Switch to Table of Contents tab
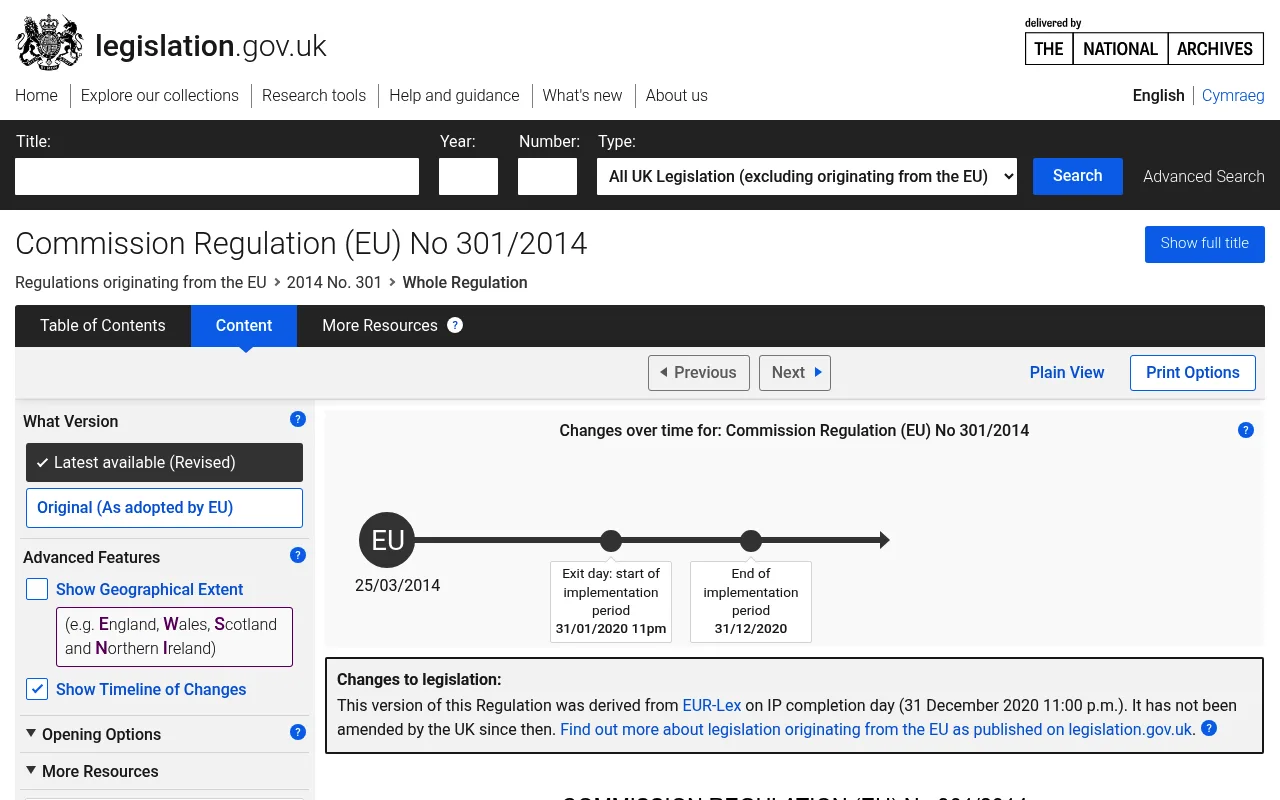The height and width of the screenshot is (800, 1280). 103,326
